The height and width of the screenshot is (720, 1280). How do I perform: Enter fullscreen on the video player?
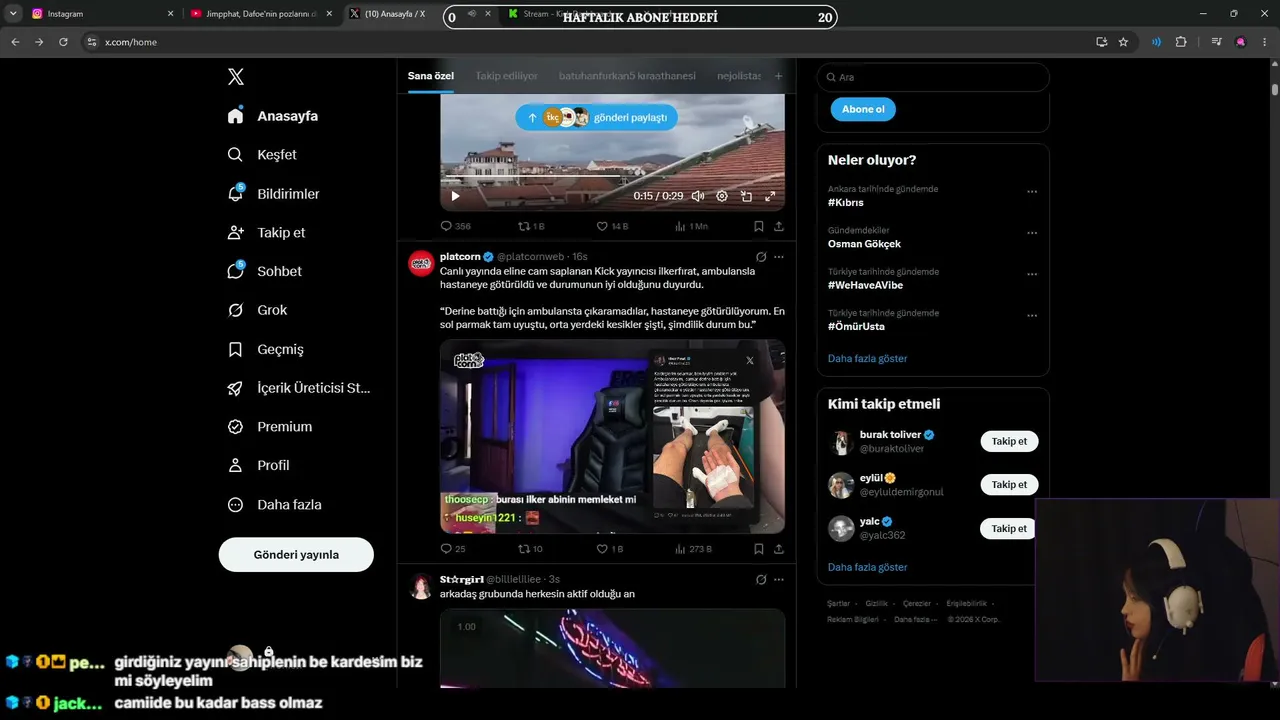(770, 196)
